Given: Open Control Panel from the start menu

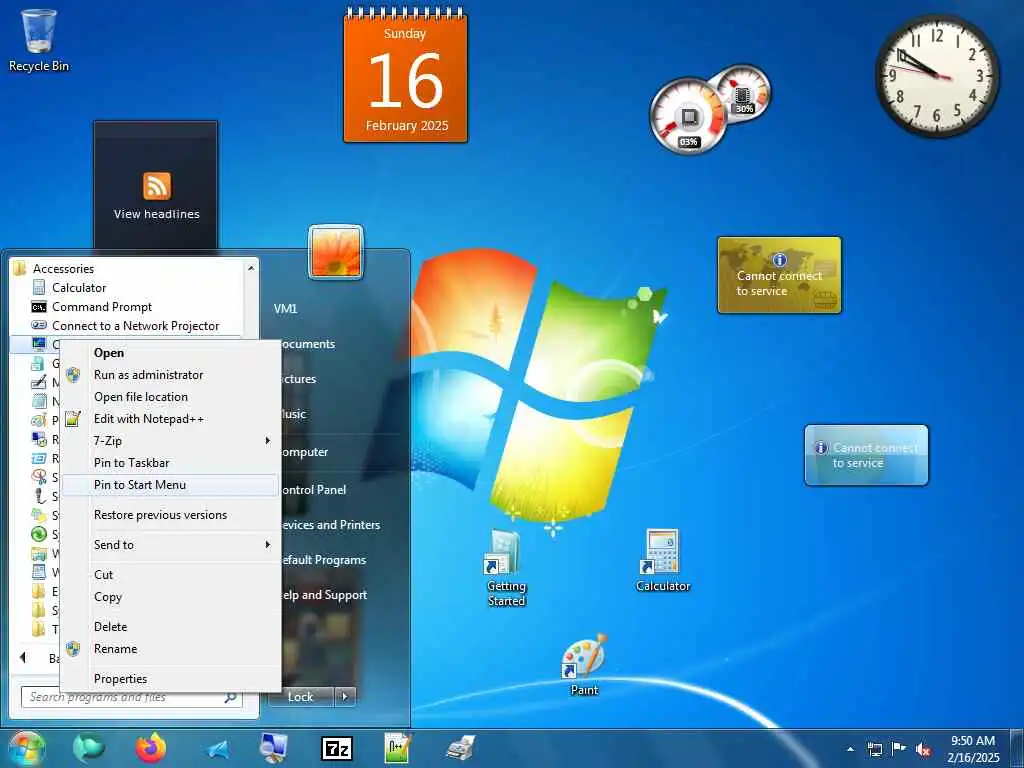Looking at the screenshot, I should tap(313, 490).
